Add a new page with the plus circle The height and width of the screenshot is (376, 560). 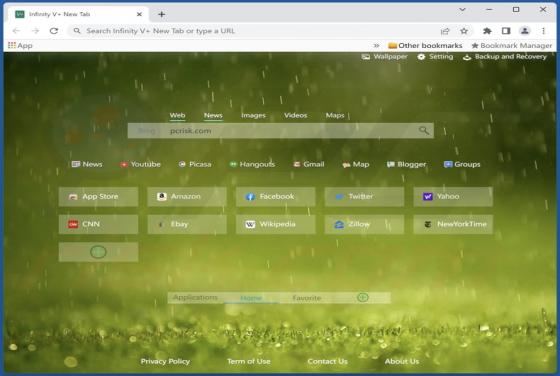(x=363, y=297)
